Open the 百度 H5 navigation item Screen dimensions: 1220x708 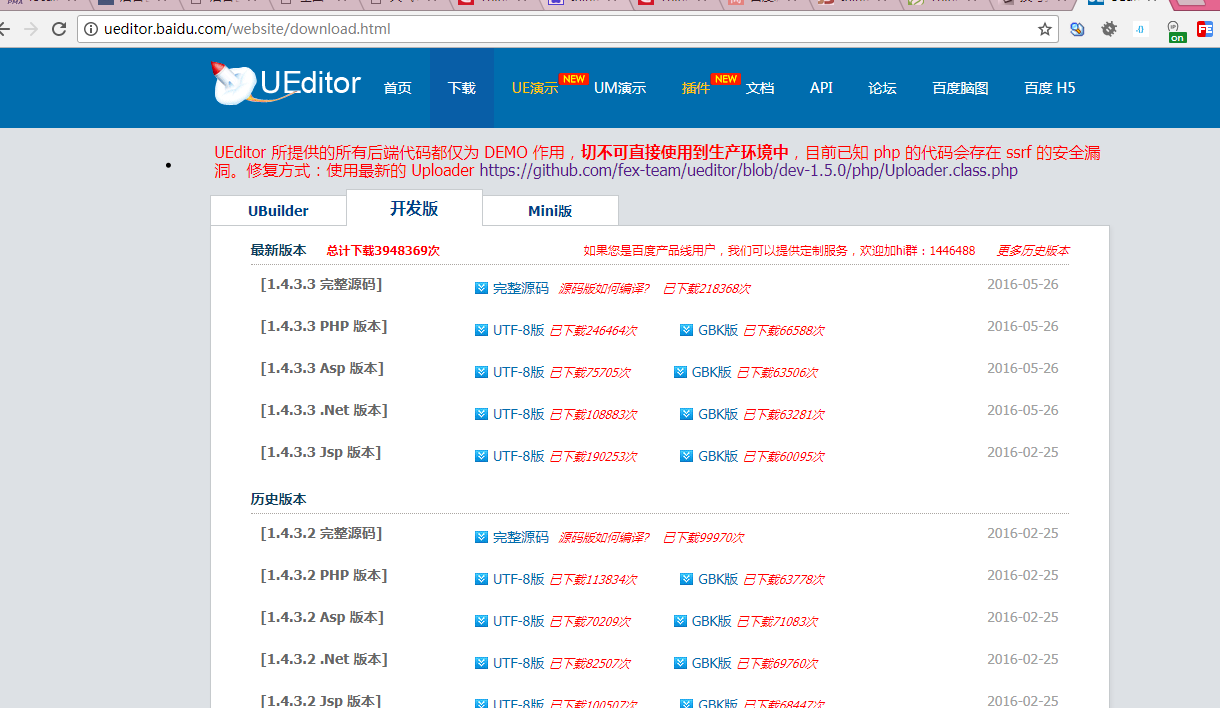click(1050, 88)
